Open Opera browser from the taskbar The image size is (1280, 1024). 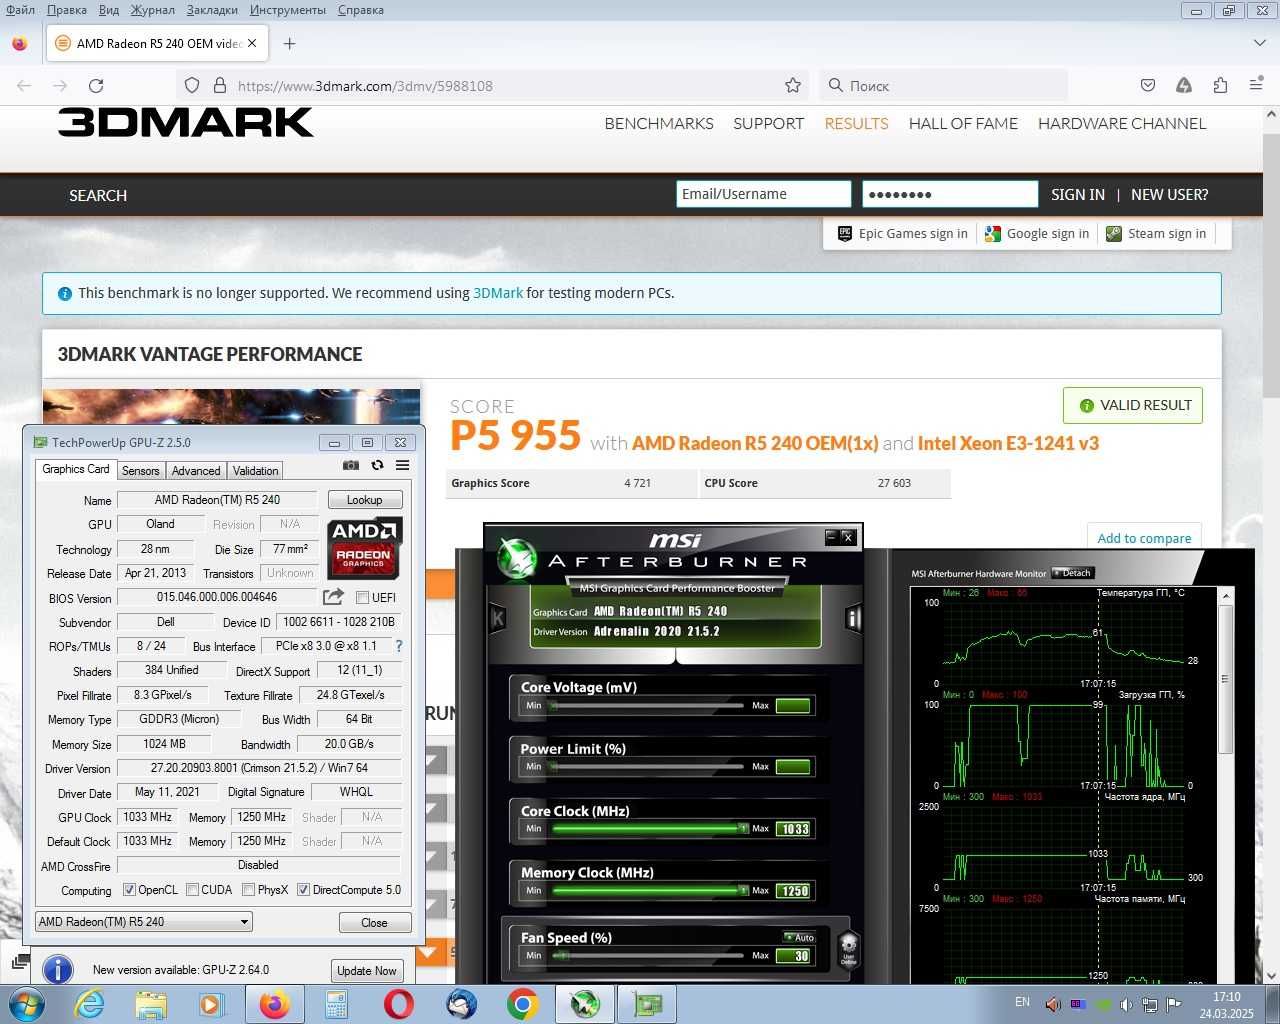click(x=398, y=1003)
